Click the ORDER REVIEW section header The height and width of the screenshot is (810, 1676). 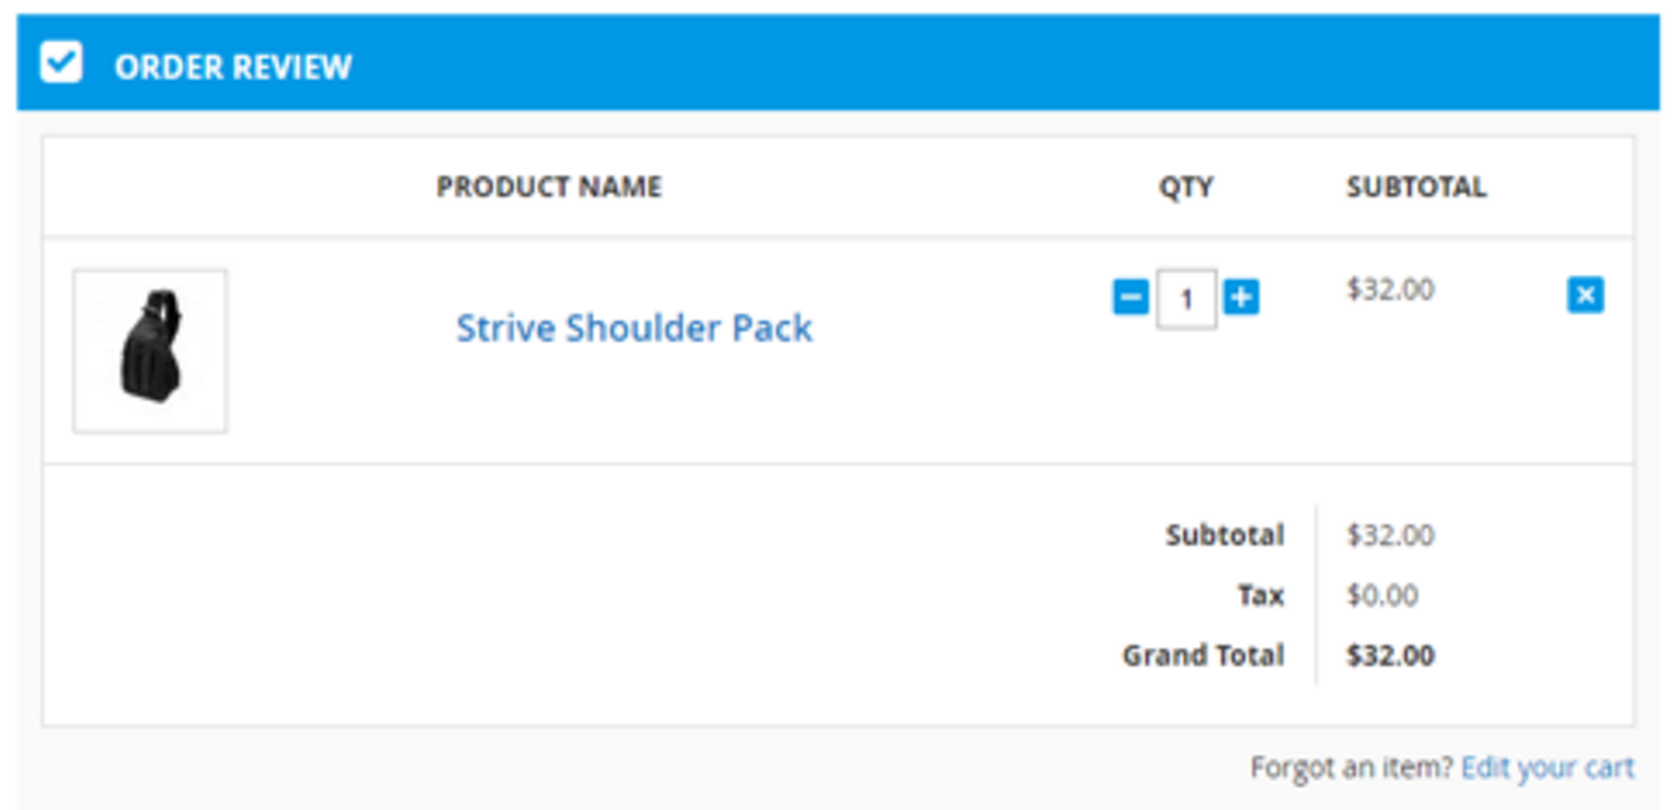(233, 67)
